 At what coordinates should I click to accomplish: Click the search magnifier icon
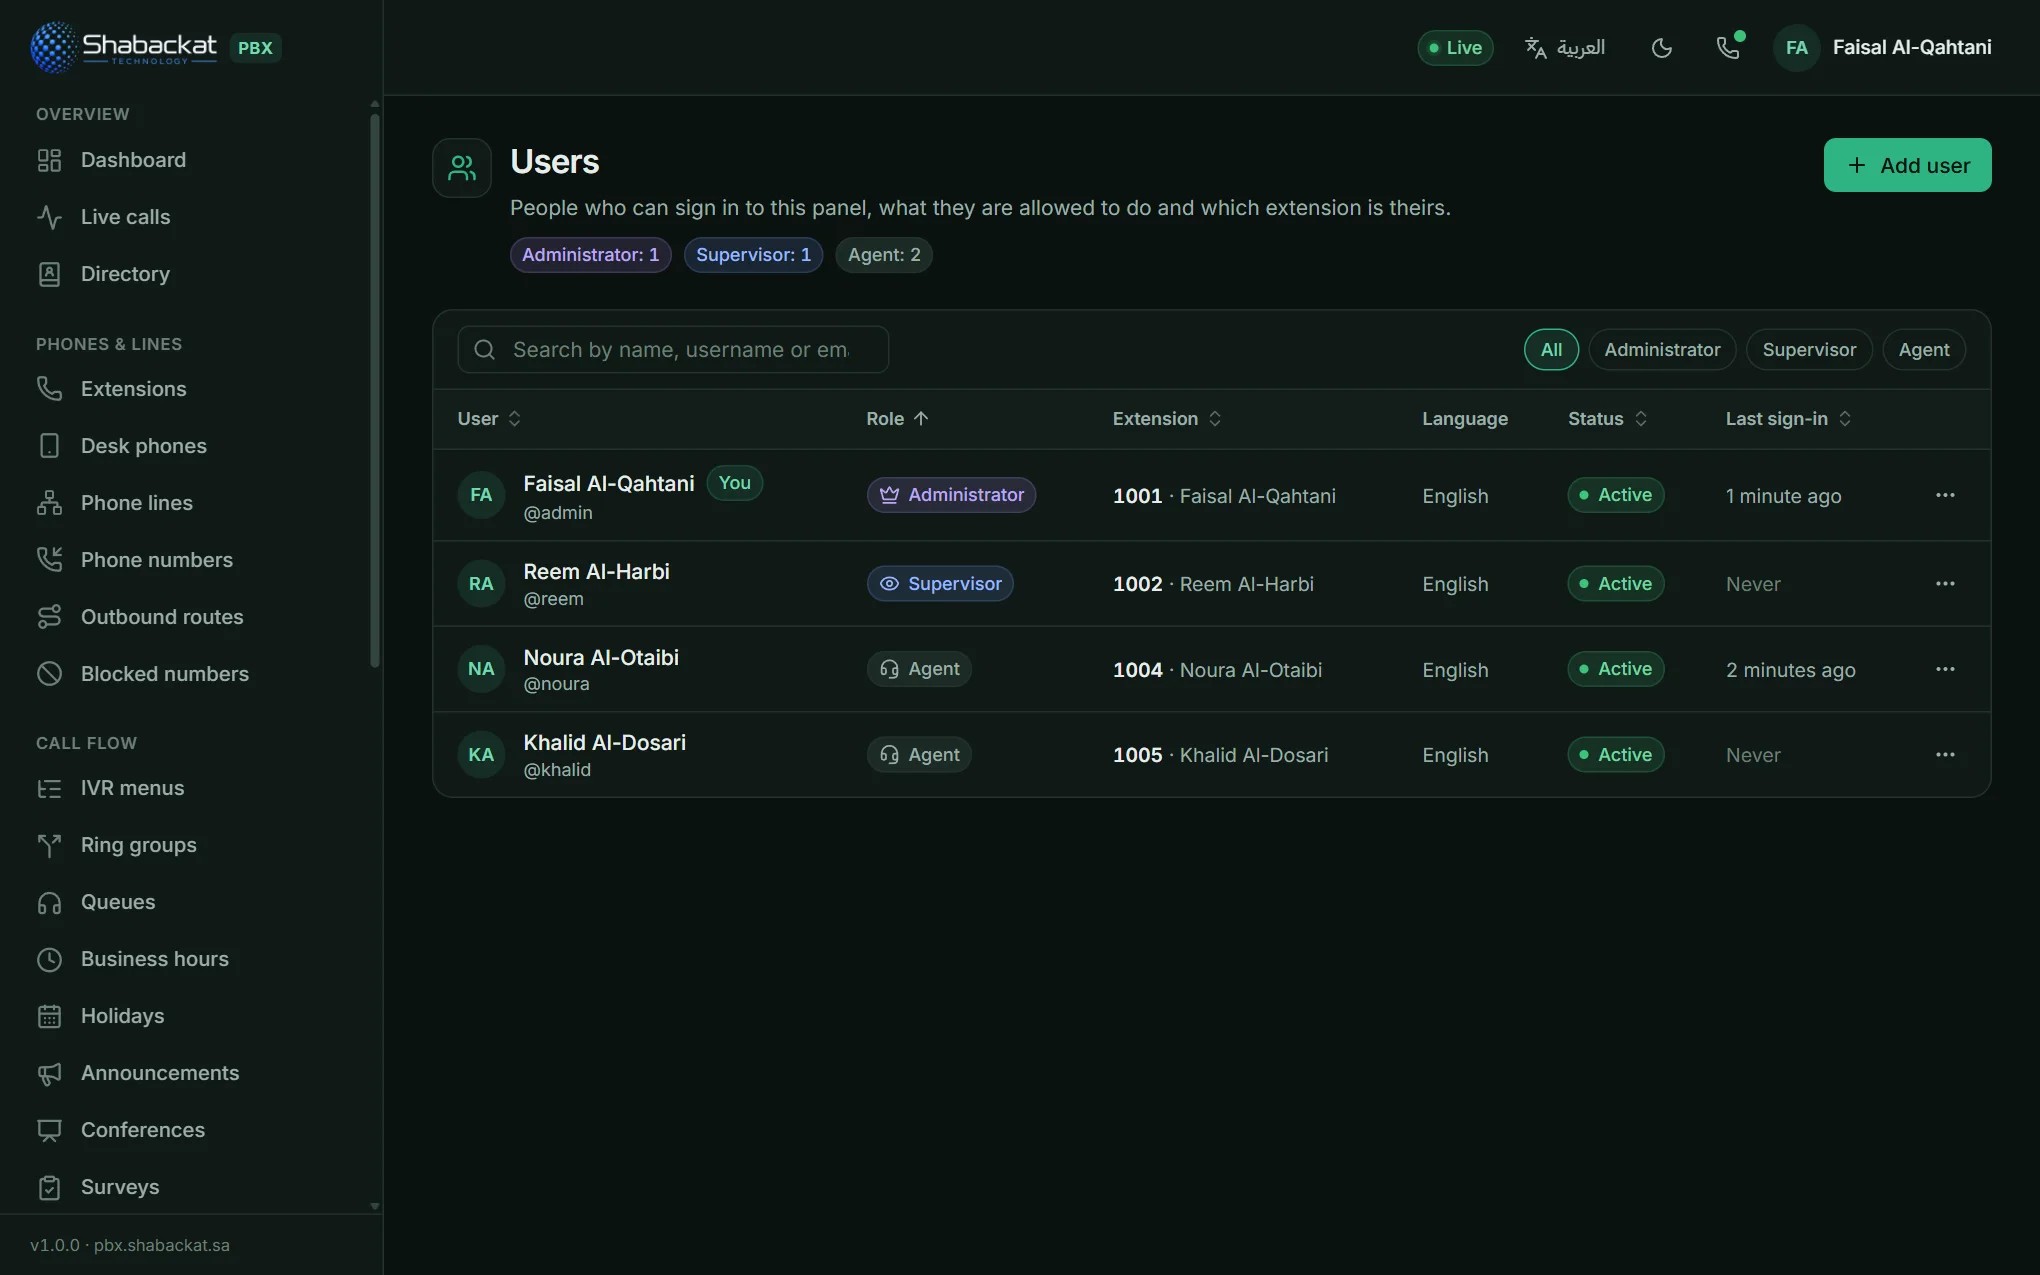click(485, 349)
